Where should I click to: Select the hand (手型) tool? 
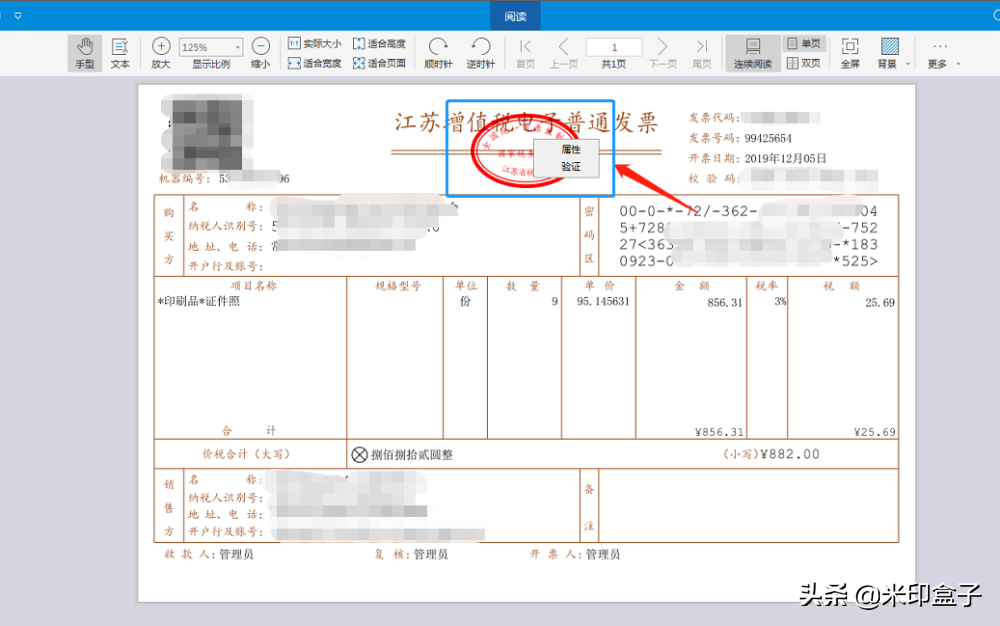85,53
